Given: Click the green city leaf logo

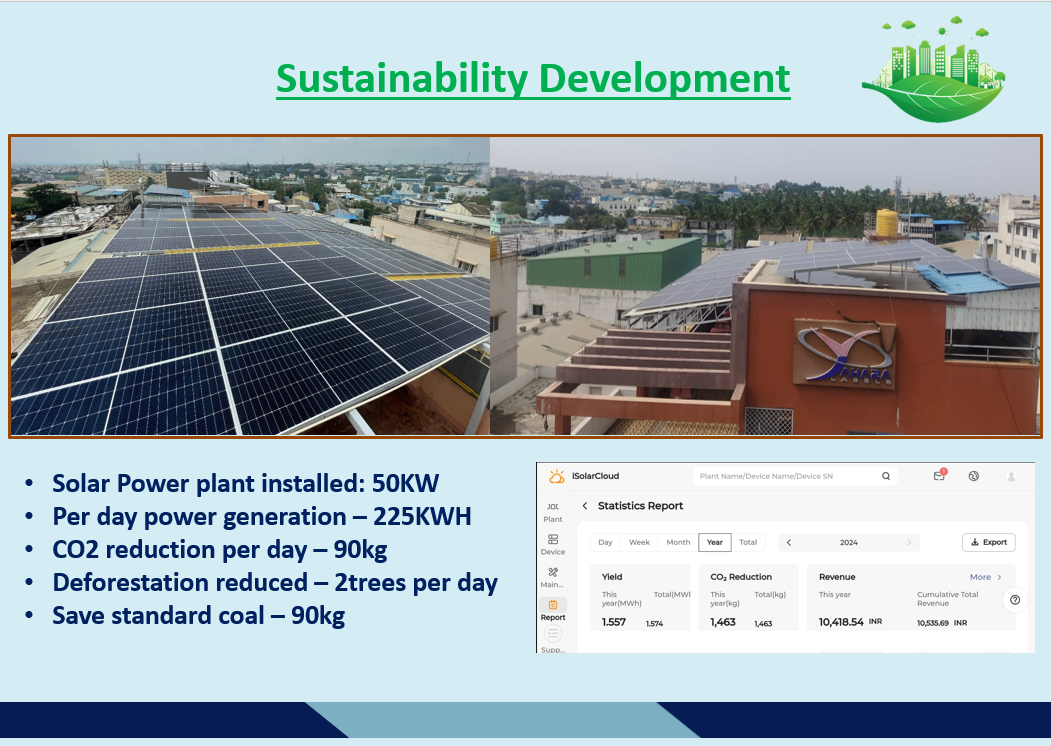Looking at the screenshot, I should click(934, 69).
